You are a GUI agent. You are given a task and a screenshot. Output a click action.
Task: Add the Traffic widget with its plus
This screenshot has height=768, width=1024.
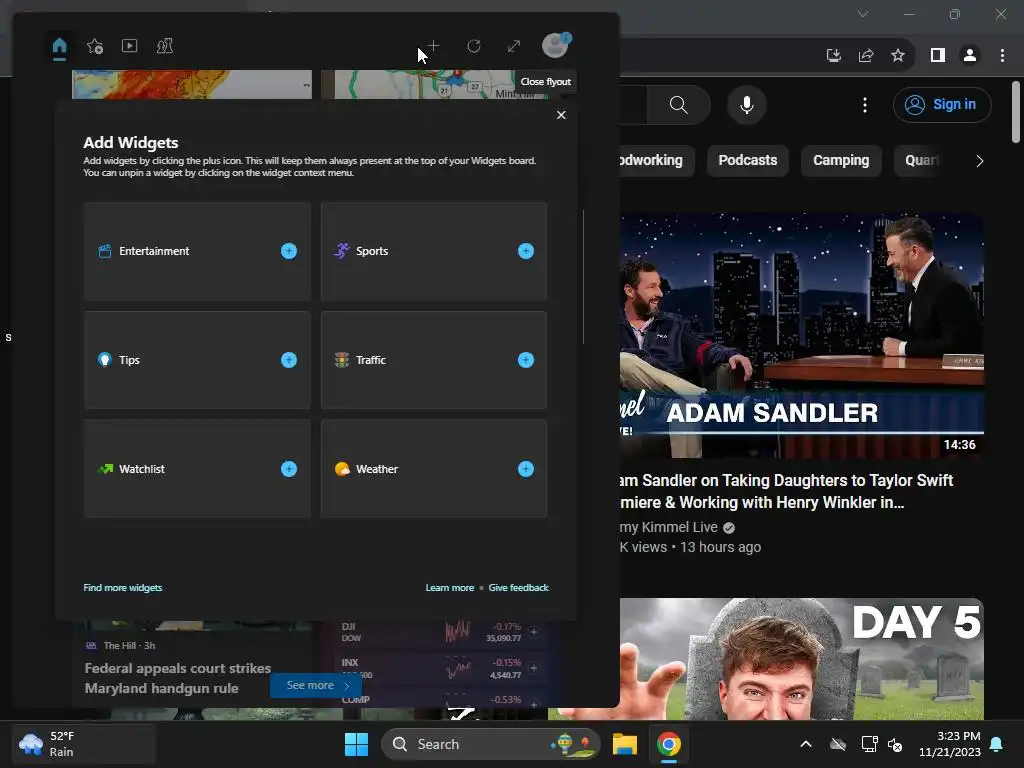click(526, 360)
